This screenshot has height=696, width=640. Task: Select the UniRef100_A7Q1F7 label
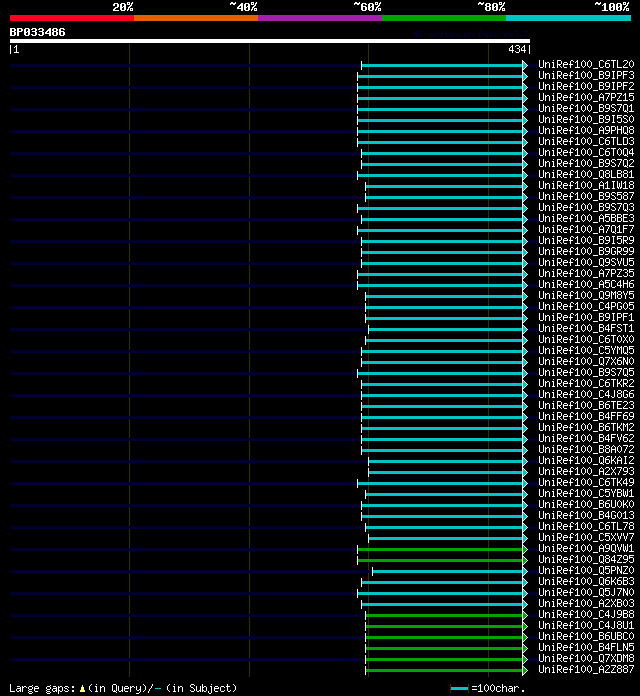(x=586, y=229)
